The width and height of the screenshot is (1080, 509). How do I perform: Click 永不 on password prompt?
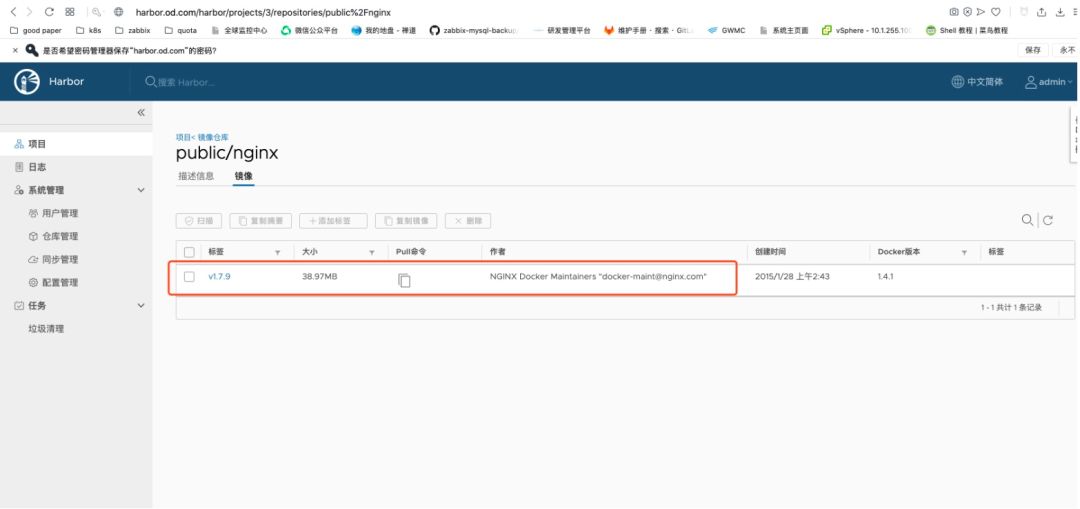point(1067,50)
